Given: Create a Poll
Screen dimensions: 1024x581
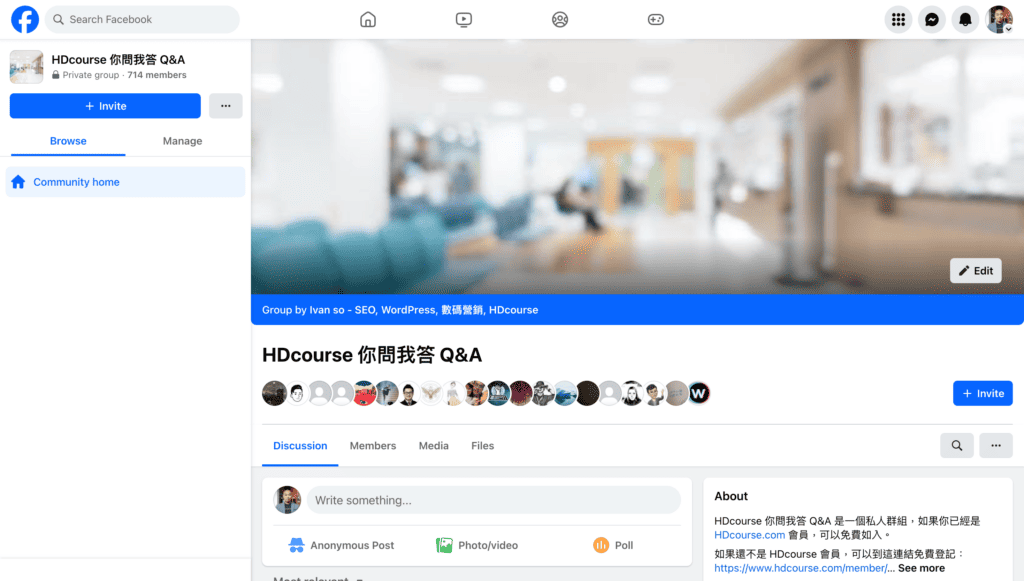Looking at the screenshot, I should coord(613,545).
